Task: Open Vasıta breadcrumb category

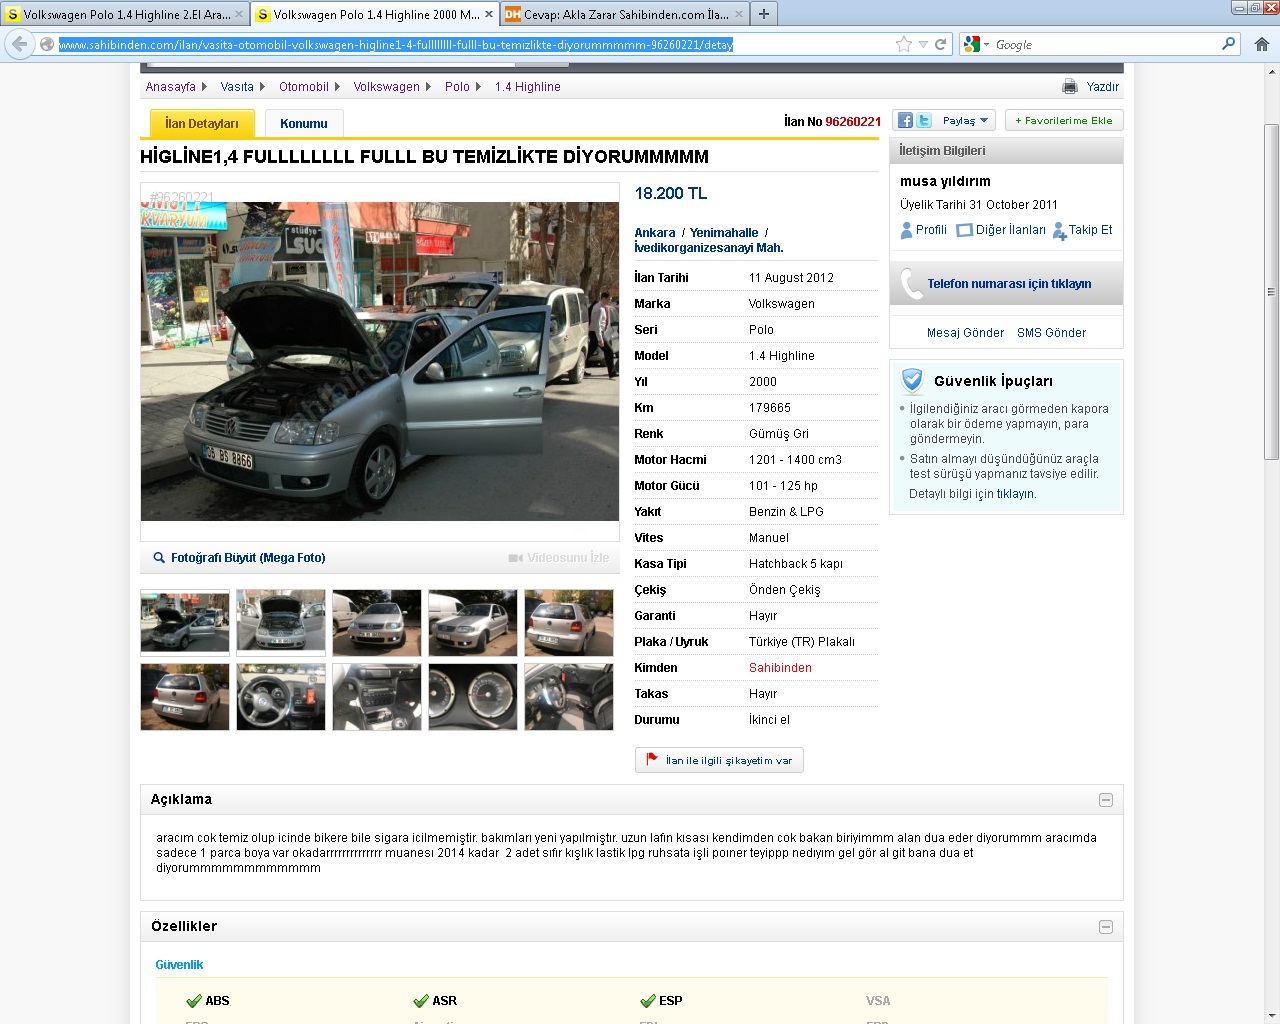Action: (x=237, y=87)
